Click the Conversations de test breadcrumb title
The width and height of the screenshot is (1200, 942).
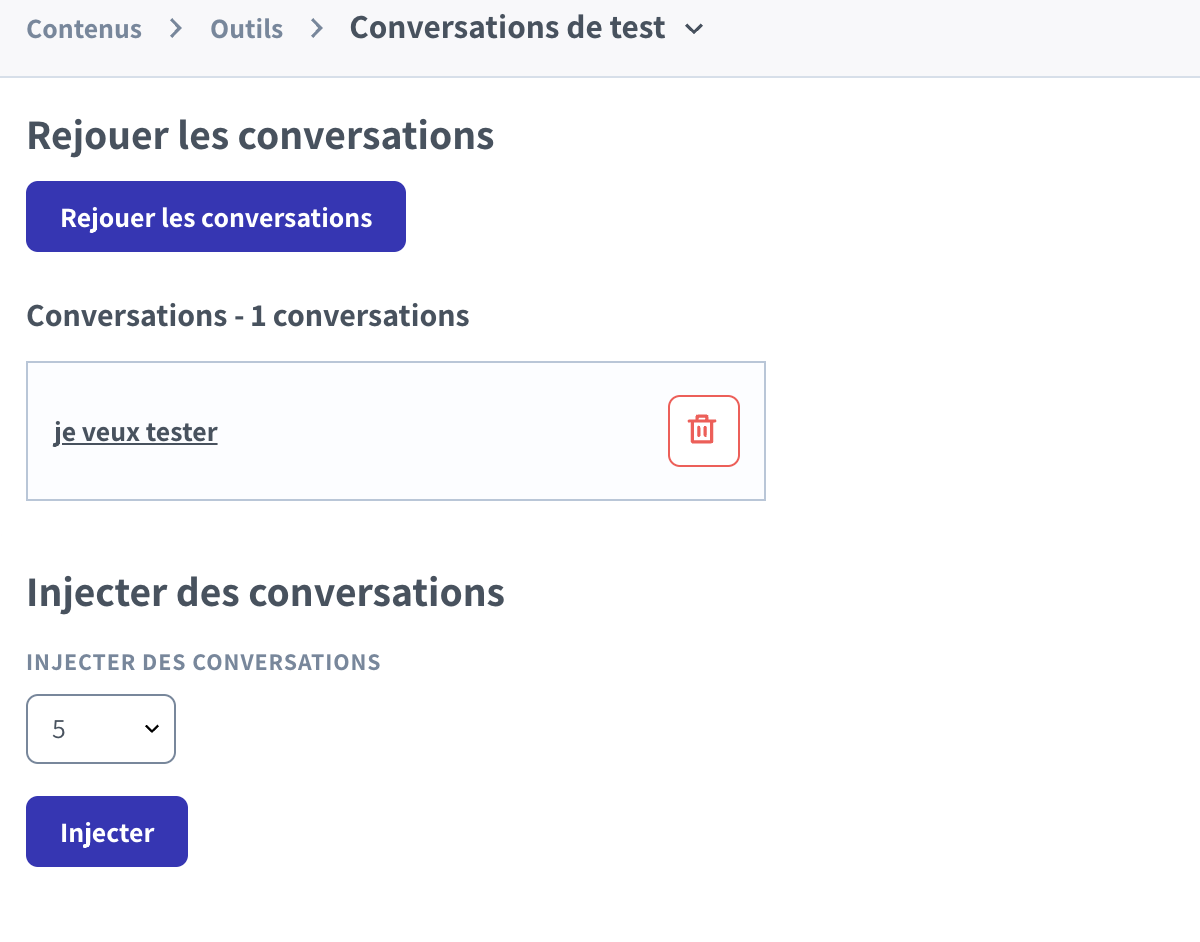pos(507,28)
